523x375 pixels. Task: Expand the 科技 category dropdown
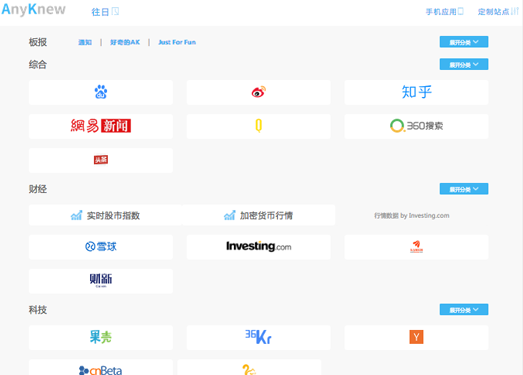[x=464, y=310]
